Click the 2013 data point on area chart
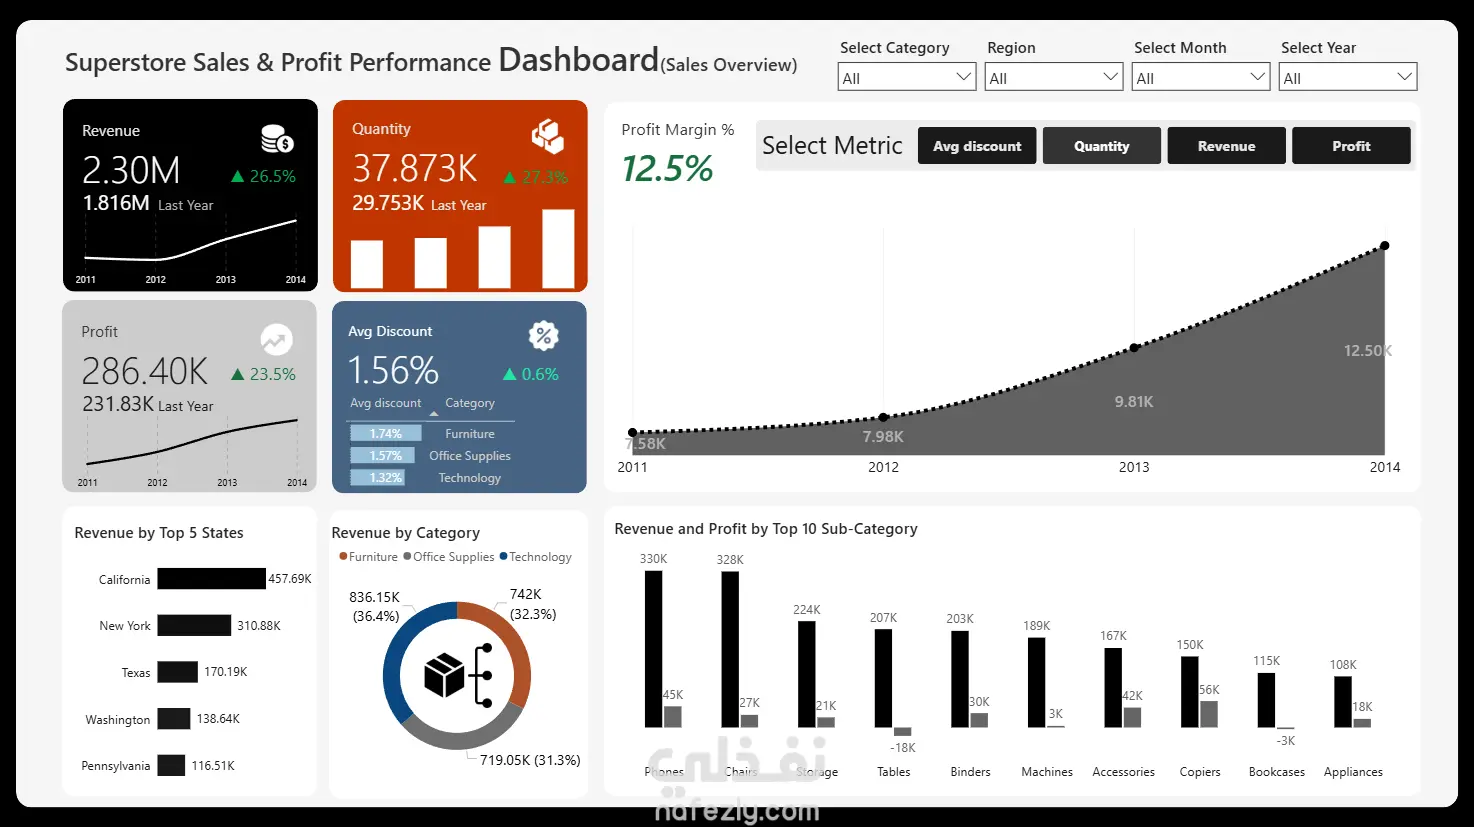 pyautogui.click(x=1134, y=348)
